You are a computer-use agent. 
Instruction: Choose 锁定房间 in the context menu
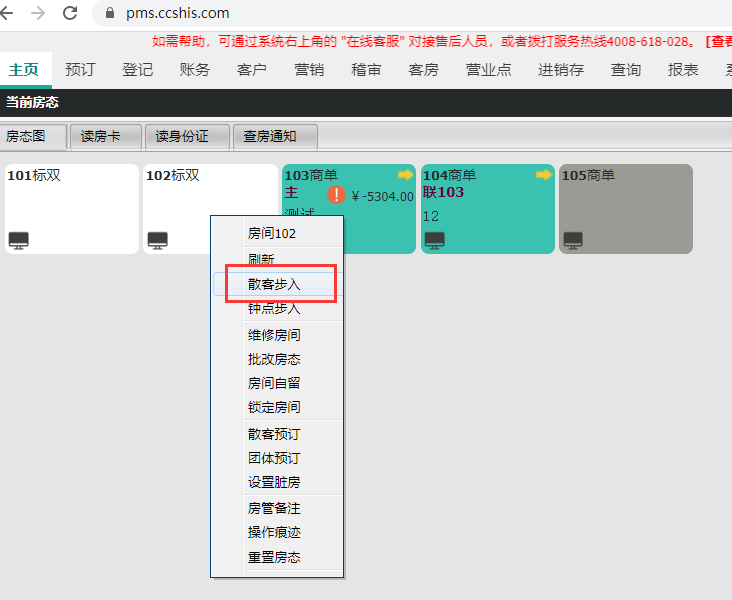click(x=274, y=407)
